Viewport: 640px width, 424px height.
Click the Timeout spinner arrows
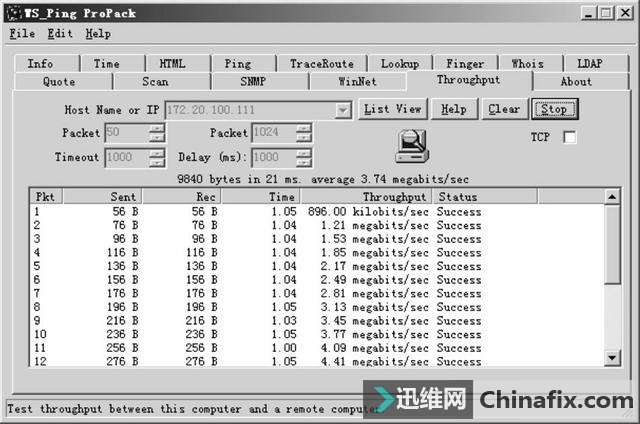(x=157, y=158)
